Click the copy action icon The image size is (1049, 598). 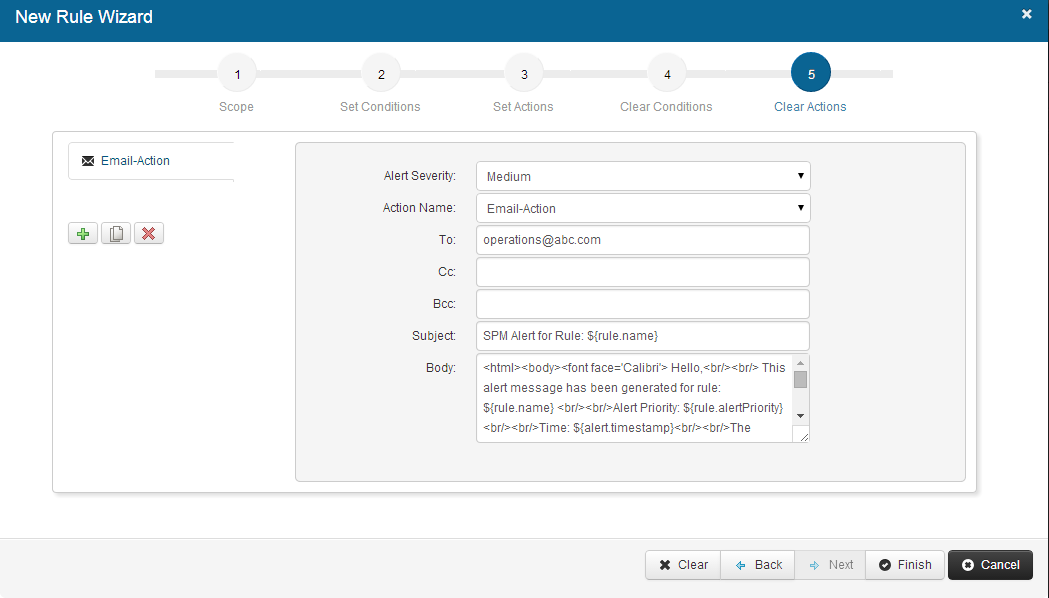[116, 234]
